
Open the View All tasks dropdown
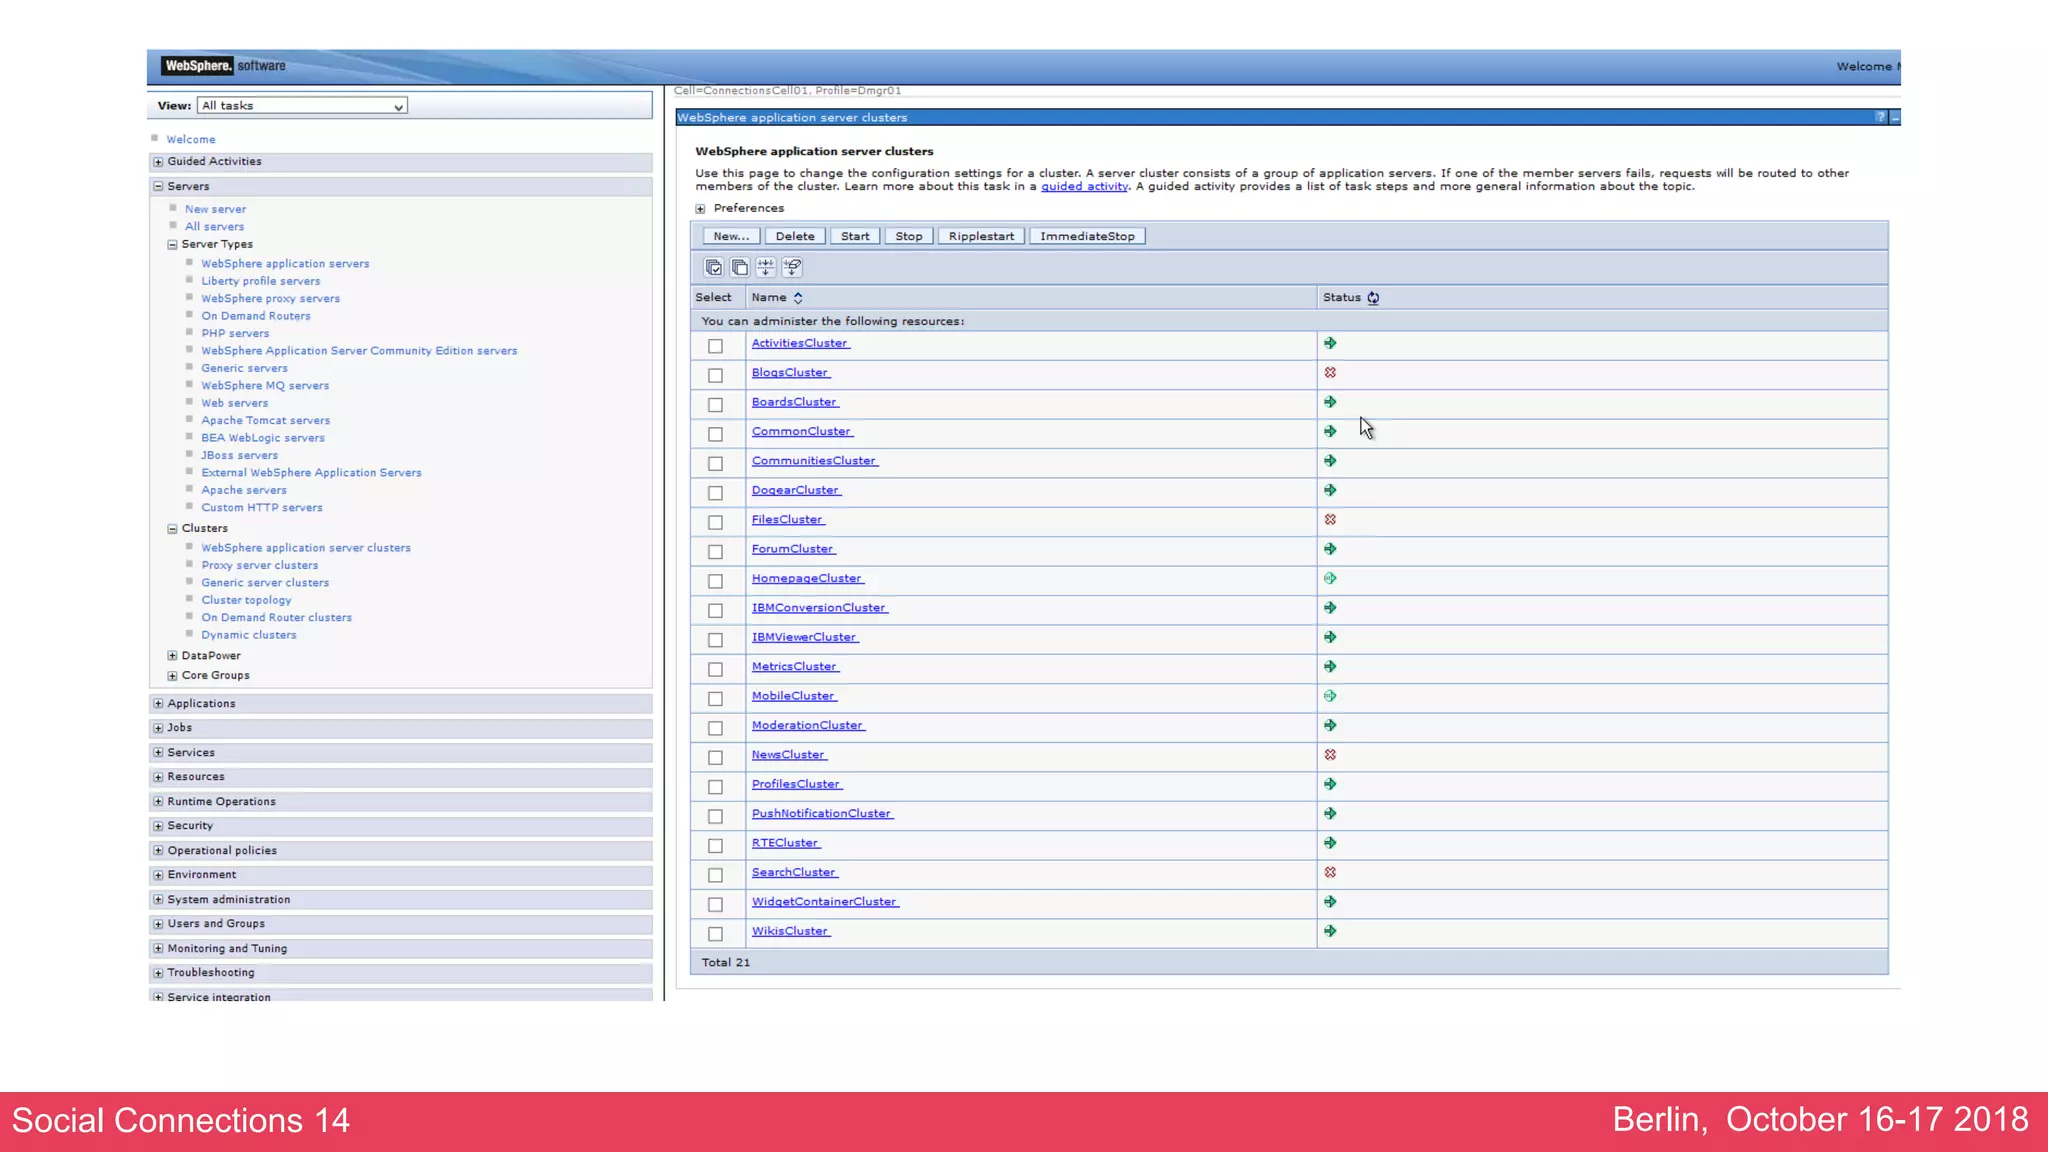302,106
